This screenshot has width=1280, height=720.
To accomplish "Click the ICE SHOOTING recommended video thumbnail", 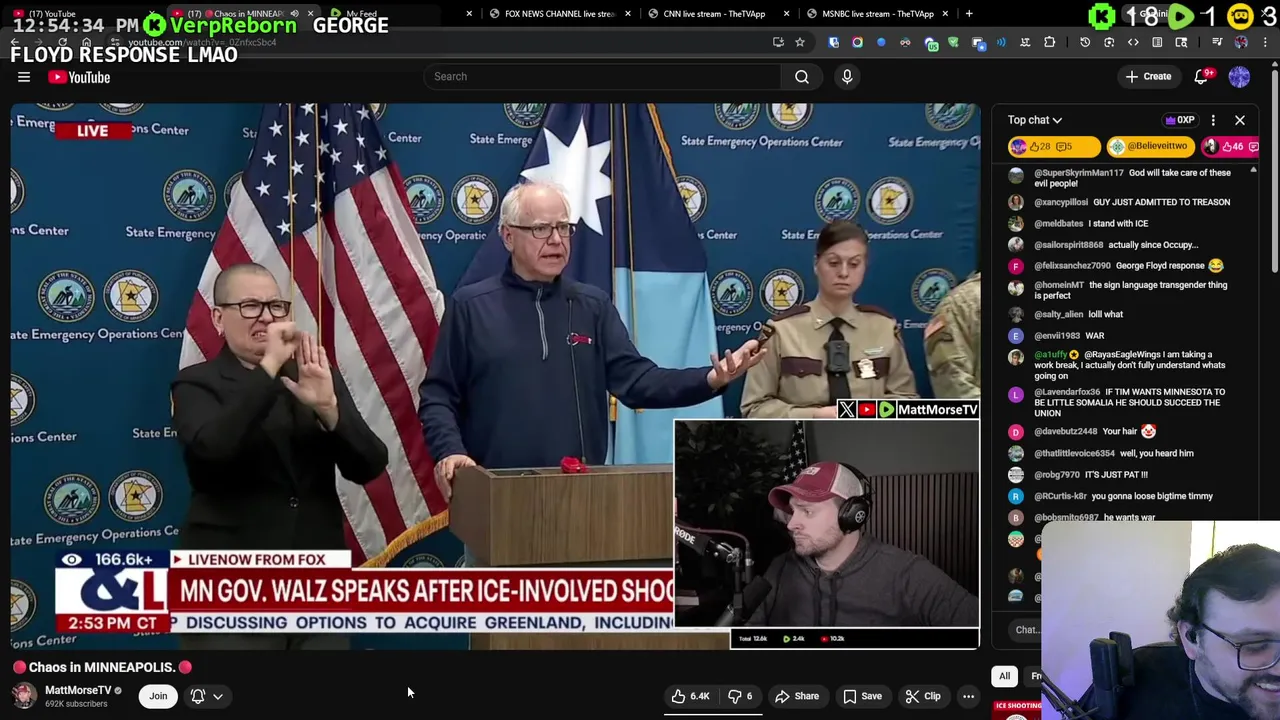I will pos(1018,709).
